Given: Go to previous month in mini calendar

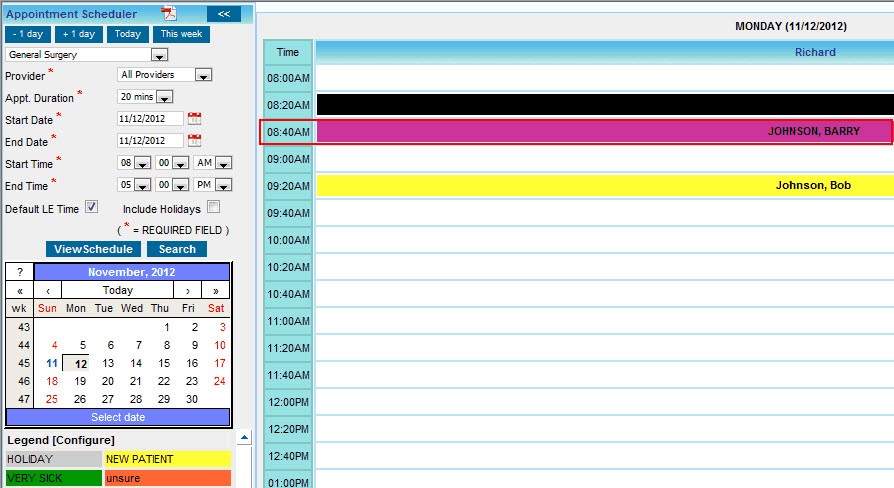Looking at the screenshot, I should [48, 290].
